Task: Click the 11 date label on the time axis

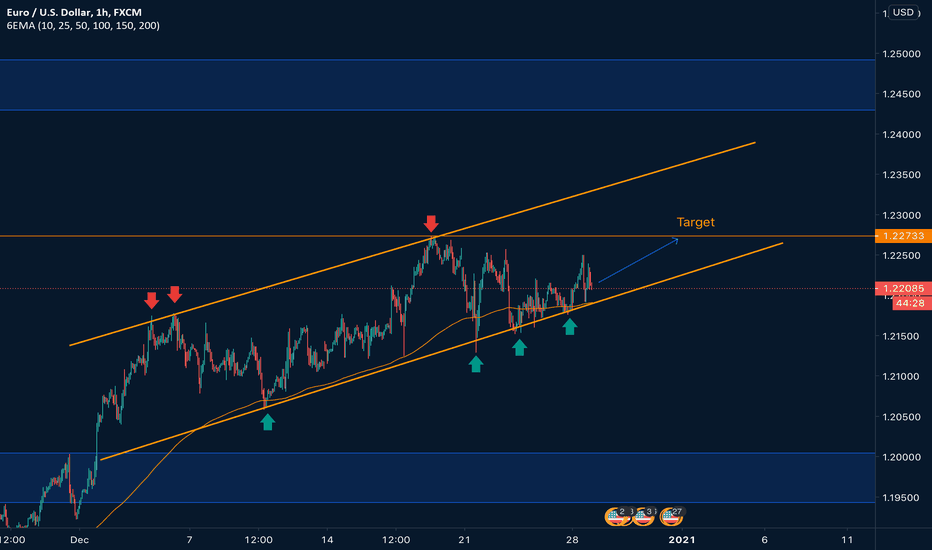Action: click(847, 540)
